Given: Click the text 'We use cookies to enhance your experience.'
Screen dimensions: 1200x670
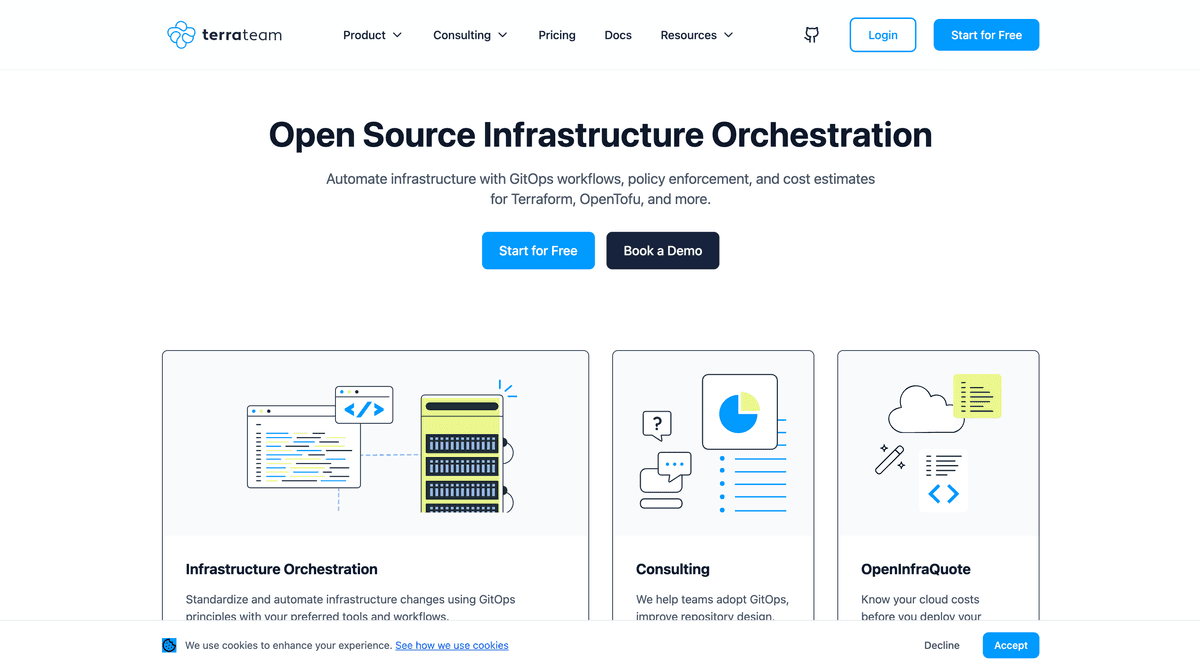Looking at the screenshot, I should [288, 645].
